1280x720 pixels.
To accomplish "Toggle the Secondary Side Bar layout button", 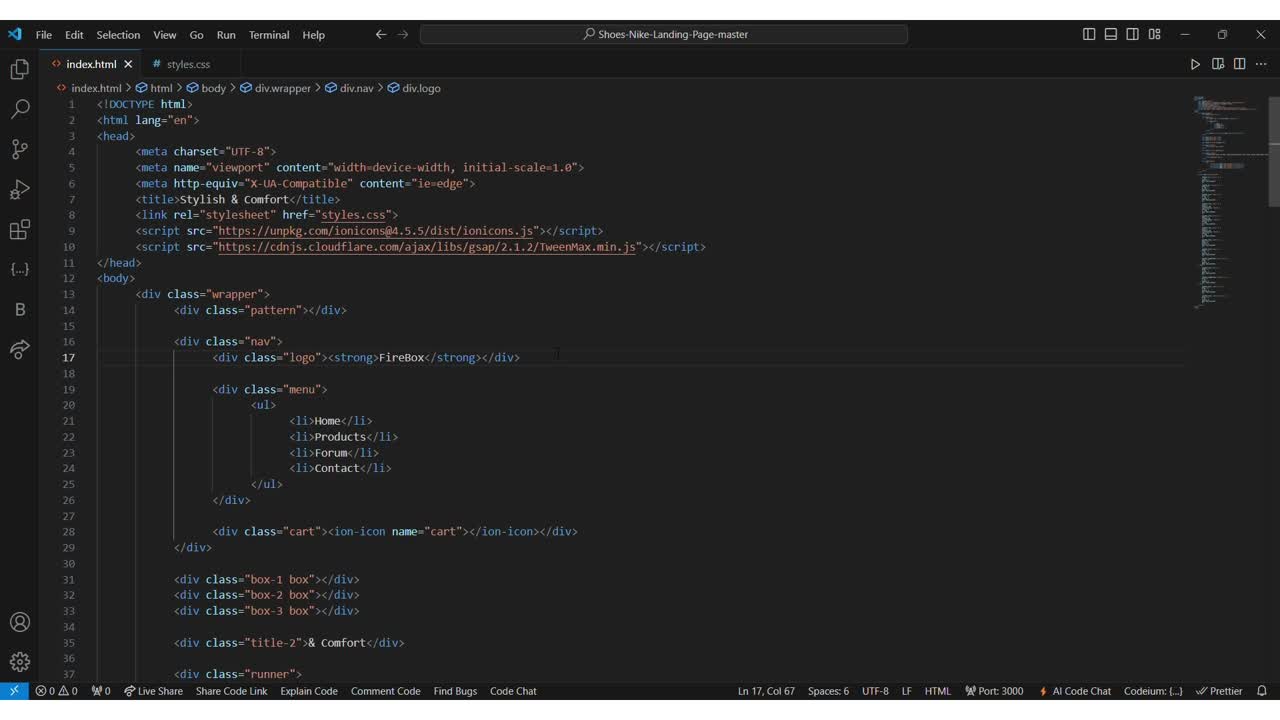I will pos(1133,34).
